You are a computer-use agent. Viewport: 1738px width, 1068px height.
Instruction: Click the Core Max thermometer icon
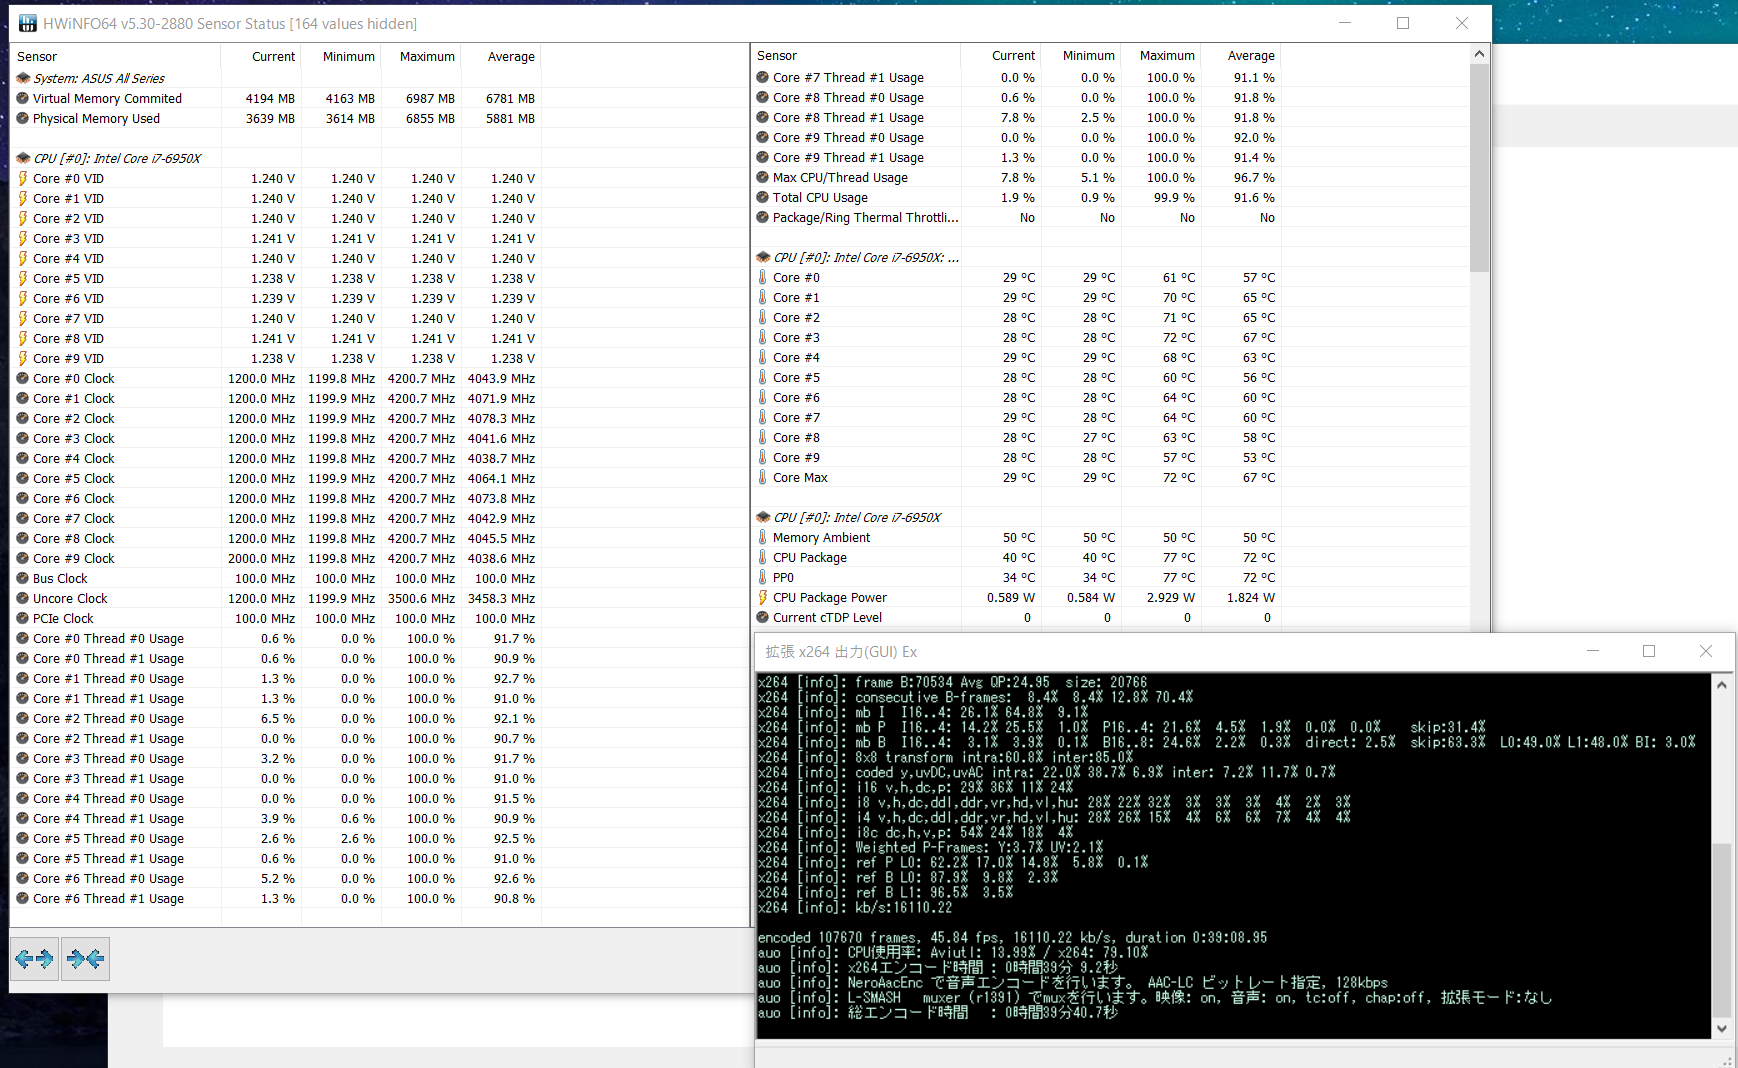click(763, 477)
